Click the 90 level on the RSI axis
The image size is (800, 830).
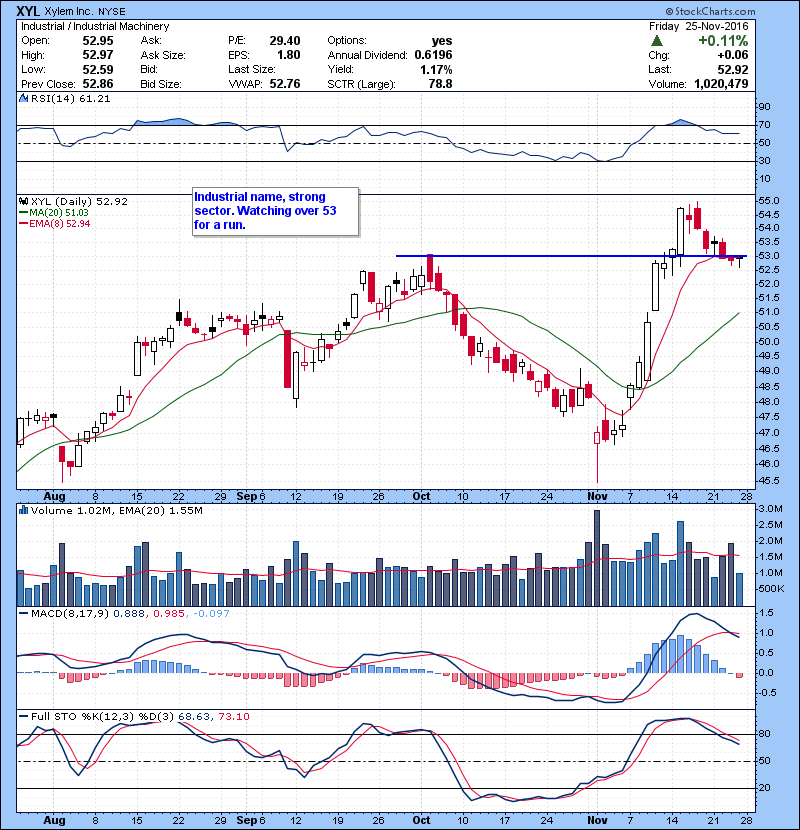point(765,106)
